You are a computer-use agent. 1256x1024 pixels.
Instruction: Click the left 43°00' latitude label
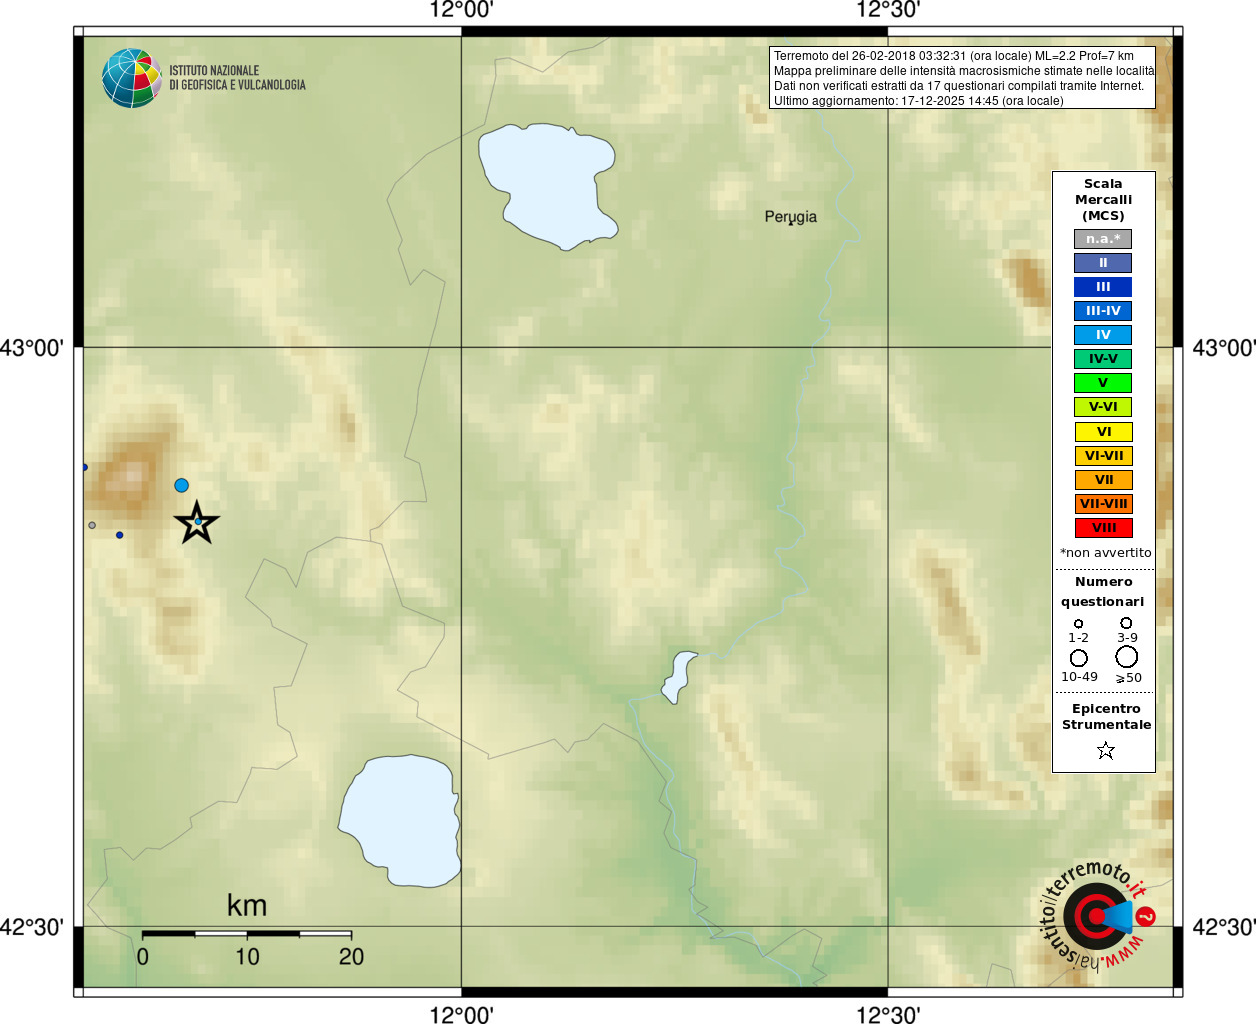32,348
